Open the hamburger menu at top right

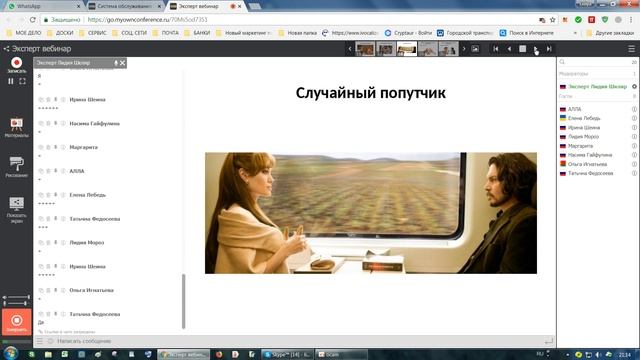point(631,49)
